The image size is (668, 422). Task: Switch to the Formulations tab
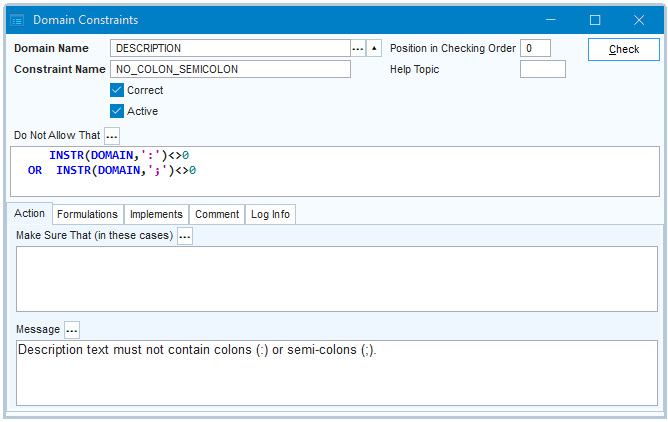(87, 214)
